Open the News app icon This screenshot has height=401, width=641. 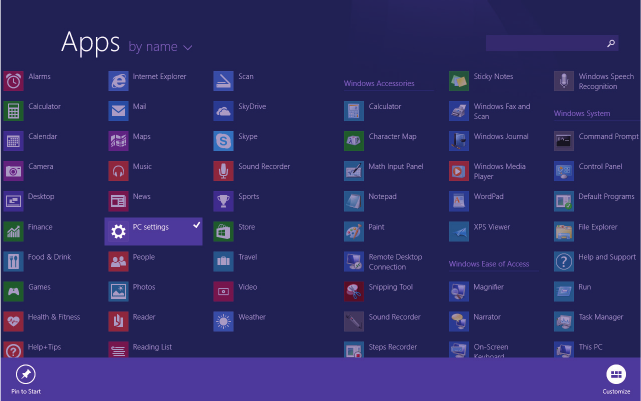pyautogui.click(x=118, y=201)
